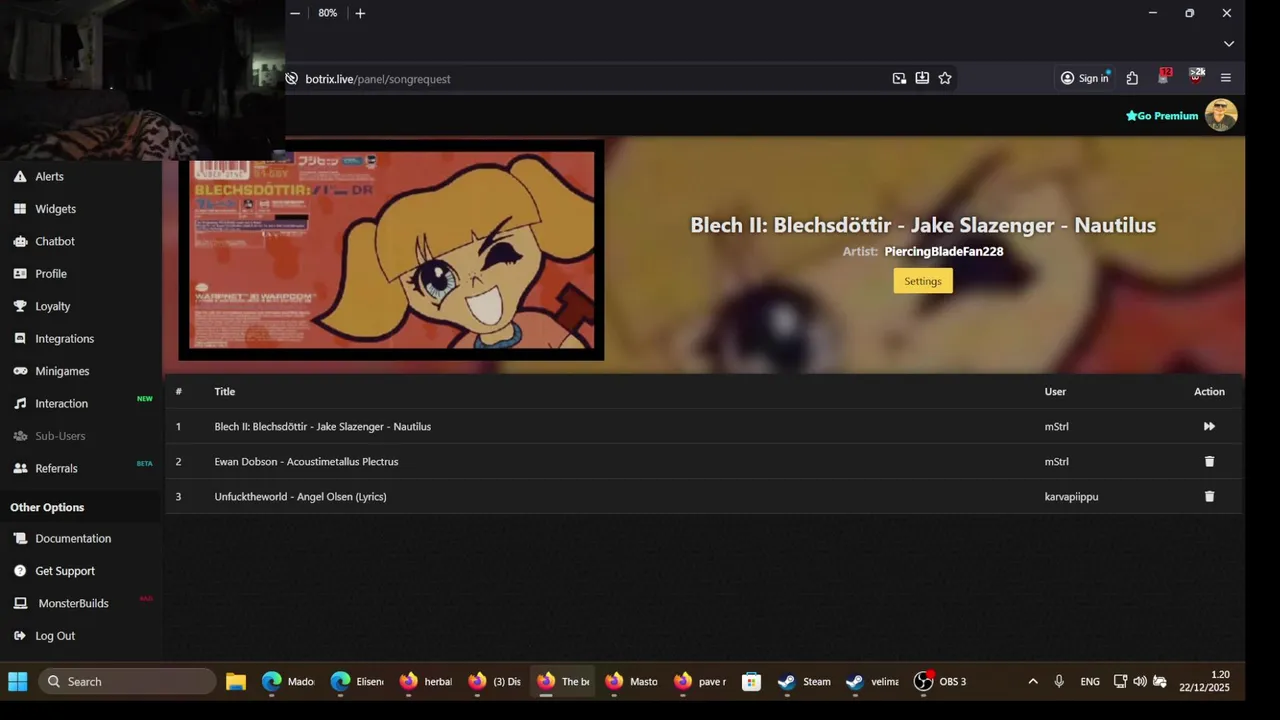1280x720 pixels.
Task: Click the 80% zoom level indicator
Action: tap(327, 13)
